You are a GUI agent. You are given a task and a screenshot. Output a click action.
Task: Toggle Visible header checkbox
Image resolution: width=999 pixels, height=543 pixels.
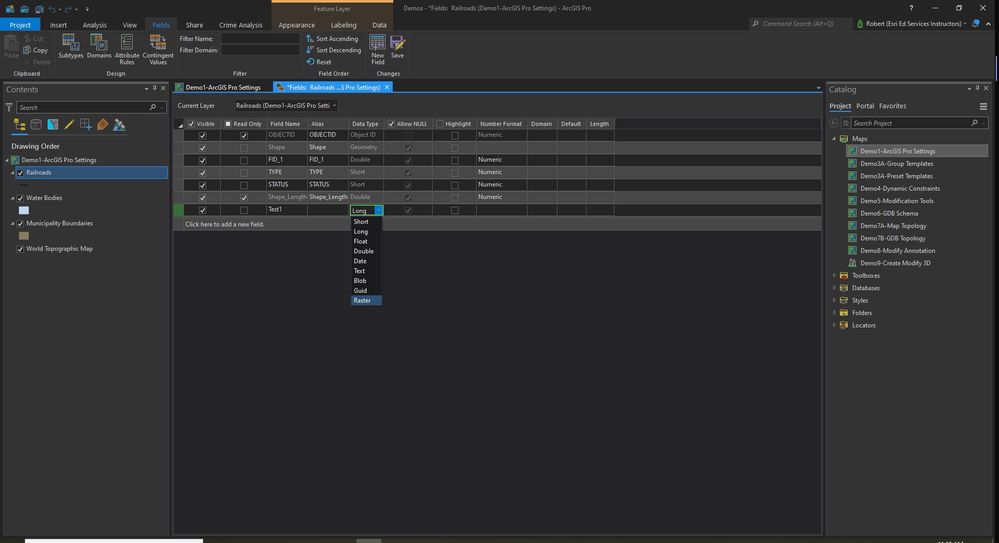(191, 124)
